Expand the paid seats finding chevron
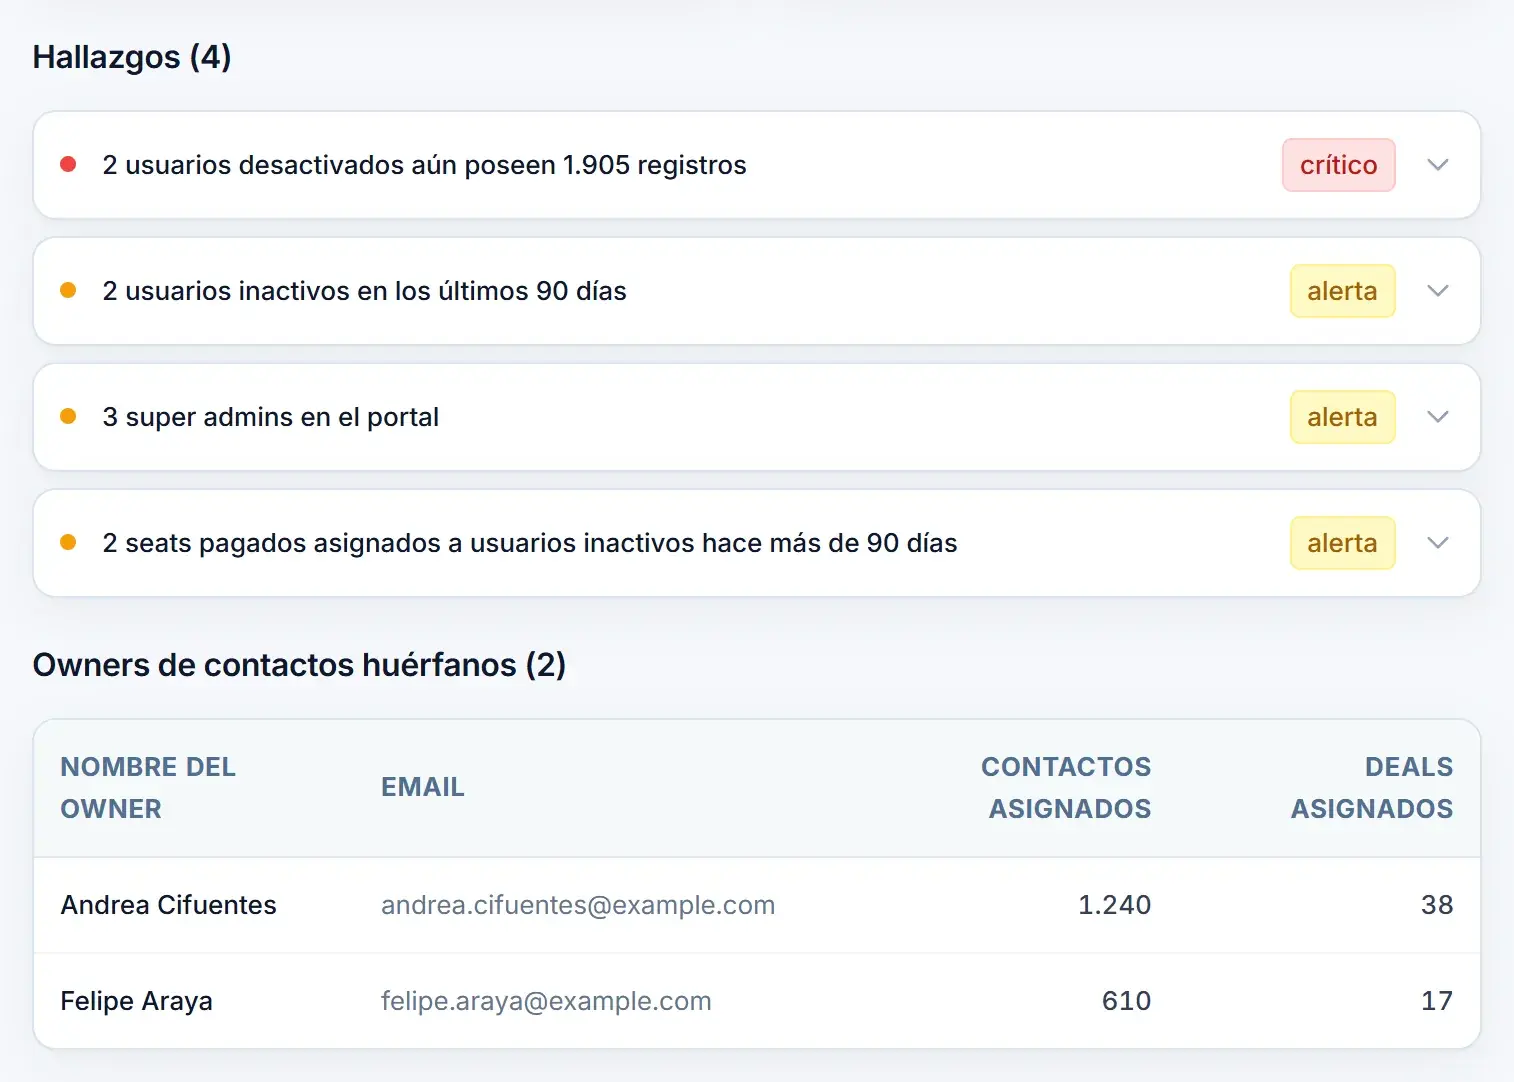This screenshot has height=1082, width=1514. click(1437, 543)
